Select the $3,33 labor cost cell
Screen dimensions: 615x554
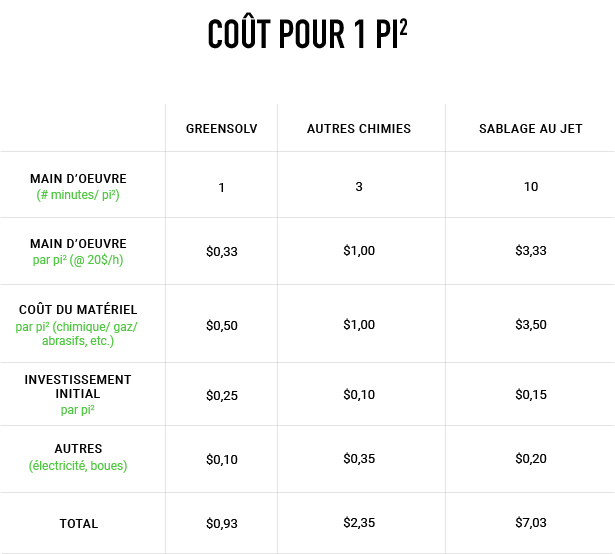point(530,251)
